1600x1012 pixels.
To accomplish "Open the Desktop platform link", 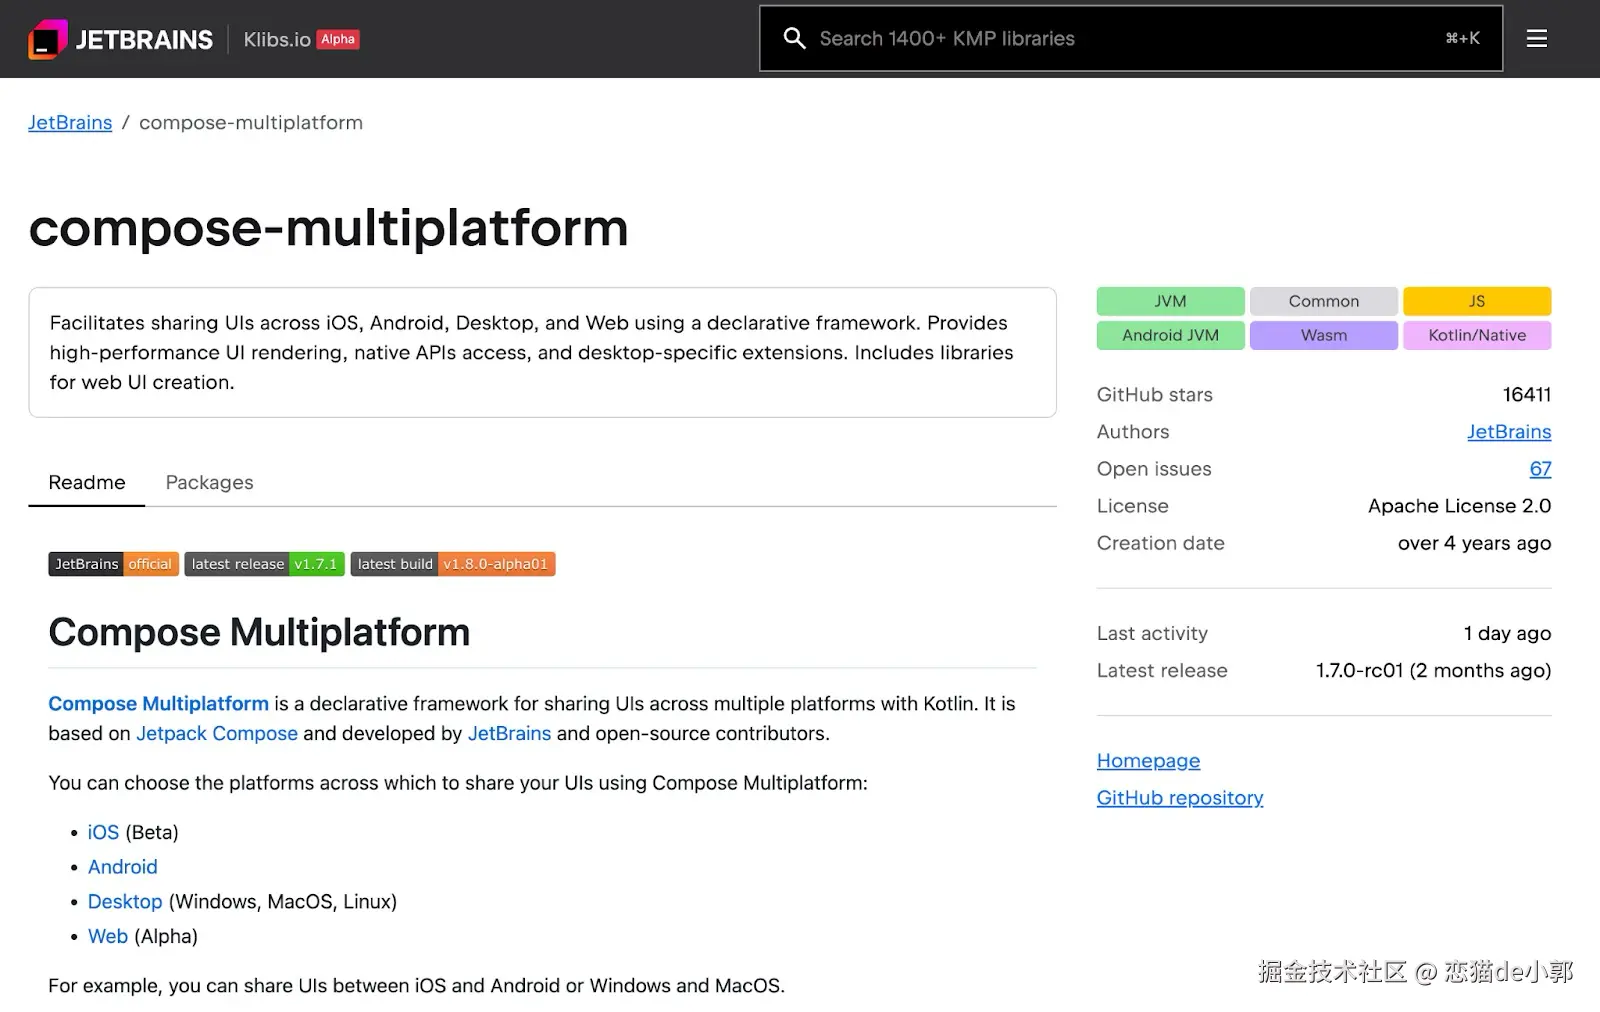I will coord(125,902).
